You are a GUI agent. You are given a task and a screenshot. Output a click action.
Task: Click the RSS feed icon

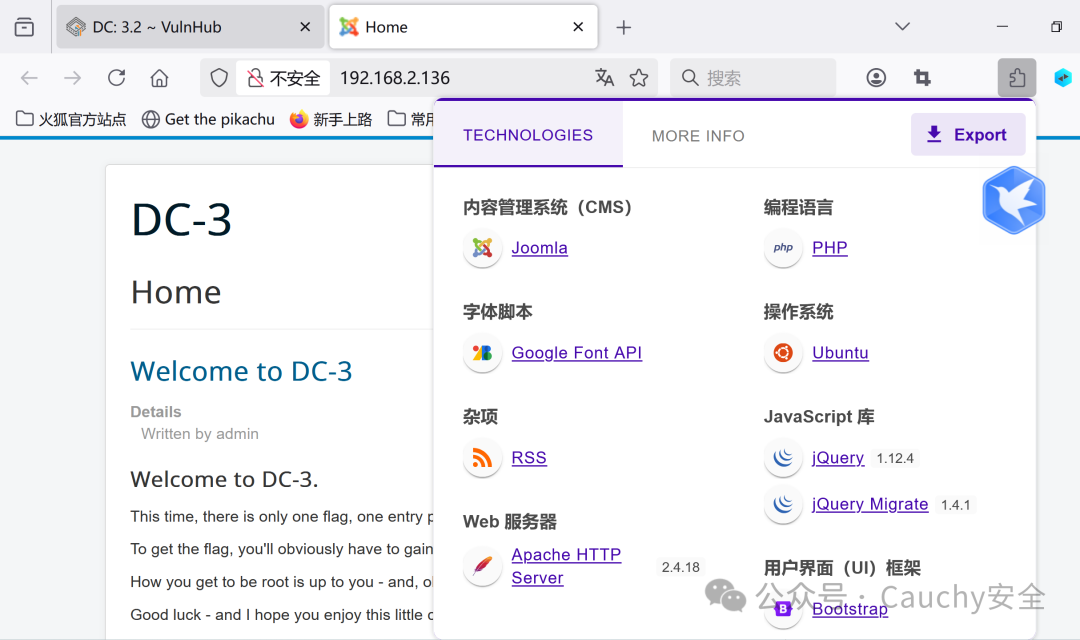click(x=482, y=457)
